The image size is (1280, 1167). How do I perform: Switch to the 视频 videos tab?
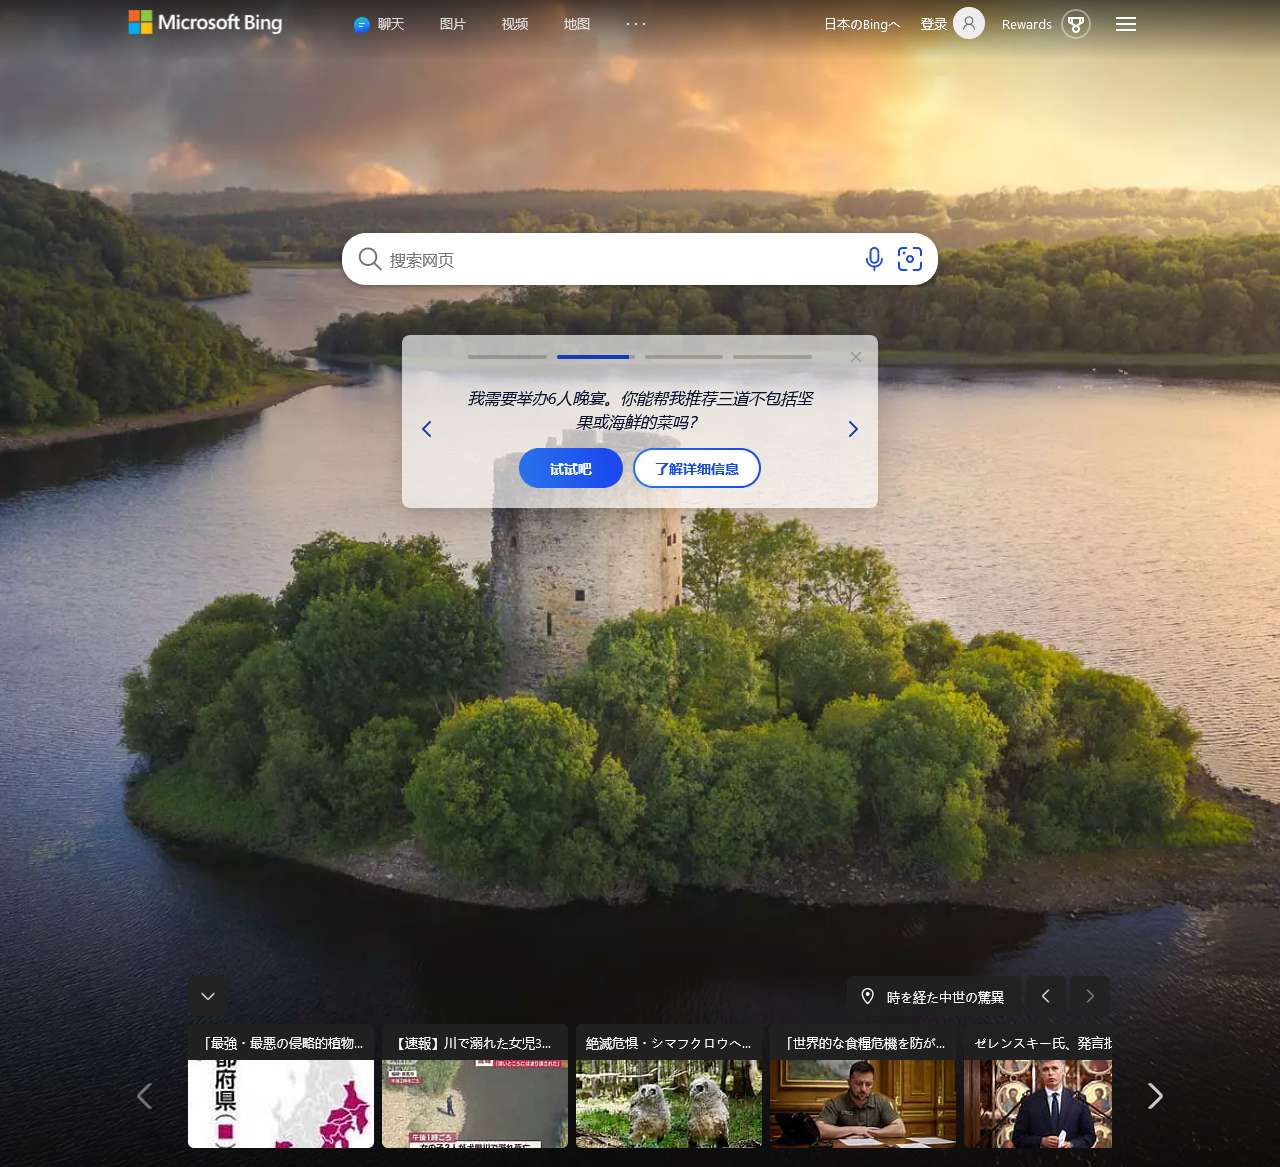tap(515, 24)
